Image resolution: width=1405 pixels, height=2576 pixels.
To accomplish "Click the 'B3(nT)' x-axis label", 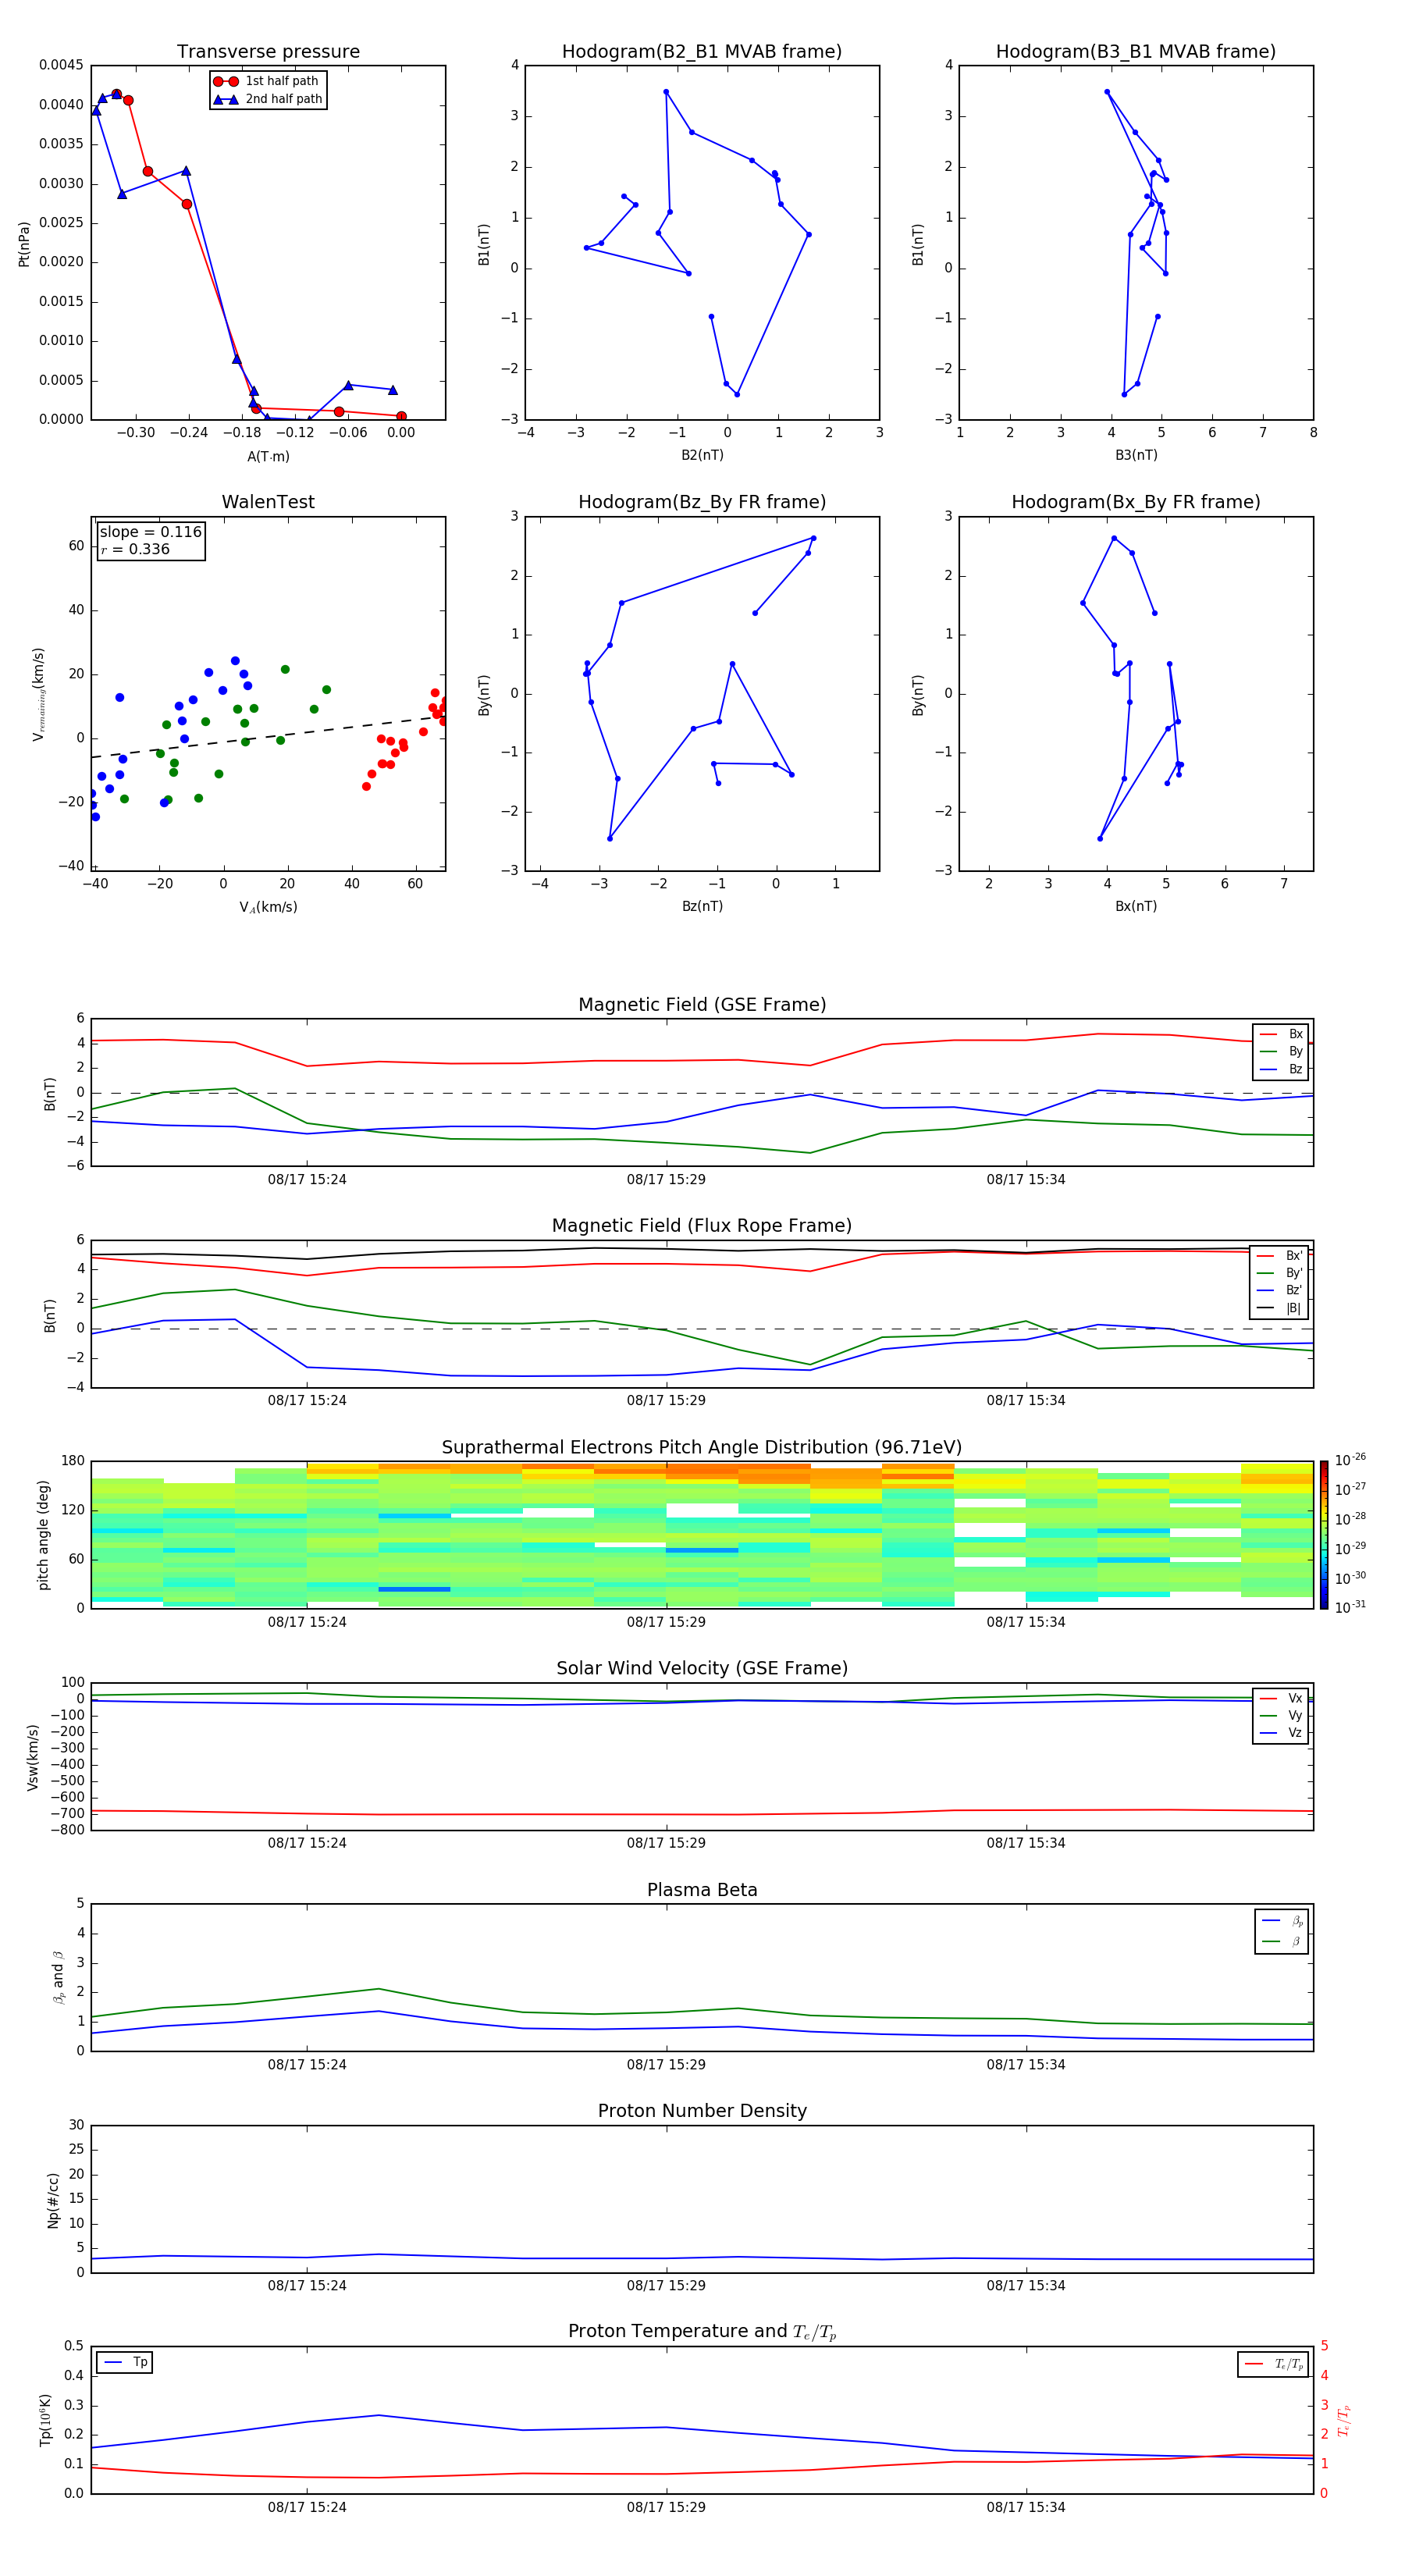I will click(x=1136, y=455).
